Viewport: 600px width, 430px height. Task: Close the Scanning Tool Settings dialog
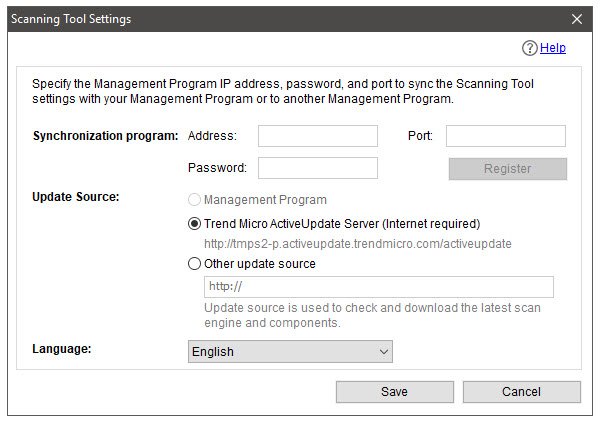pyautogui.click(x=577, y=18)
